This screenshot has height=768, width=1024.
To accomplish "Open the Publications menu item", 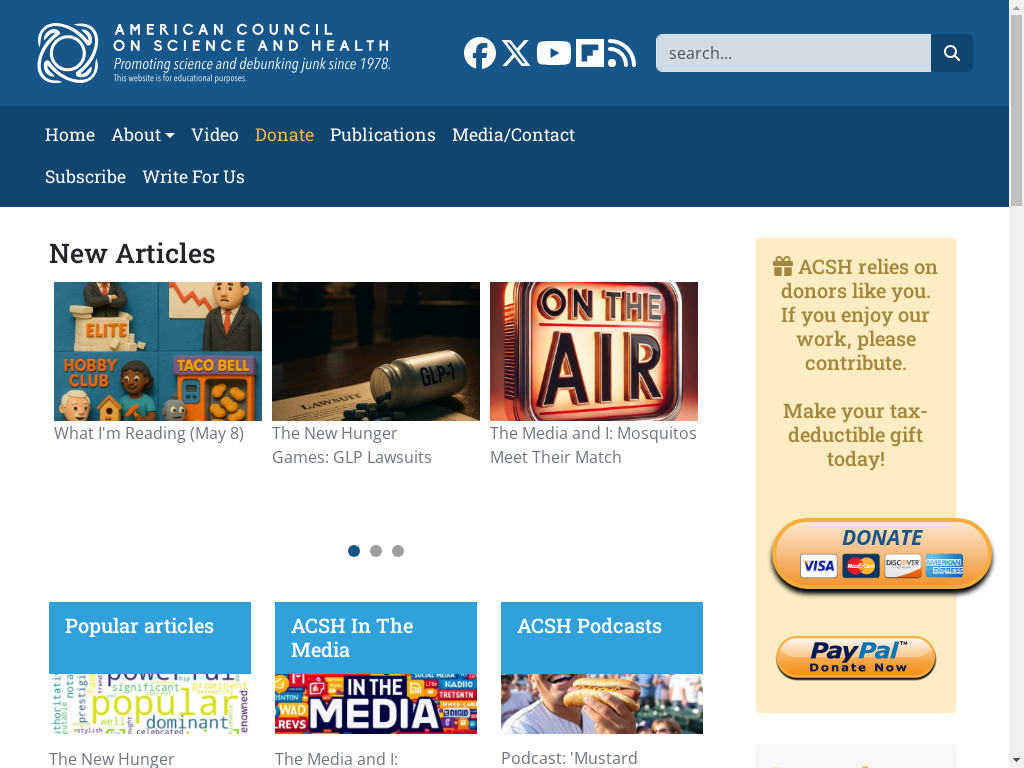I will [x=383, y=135].
